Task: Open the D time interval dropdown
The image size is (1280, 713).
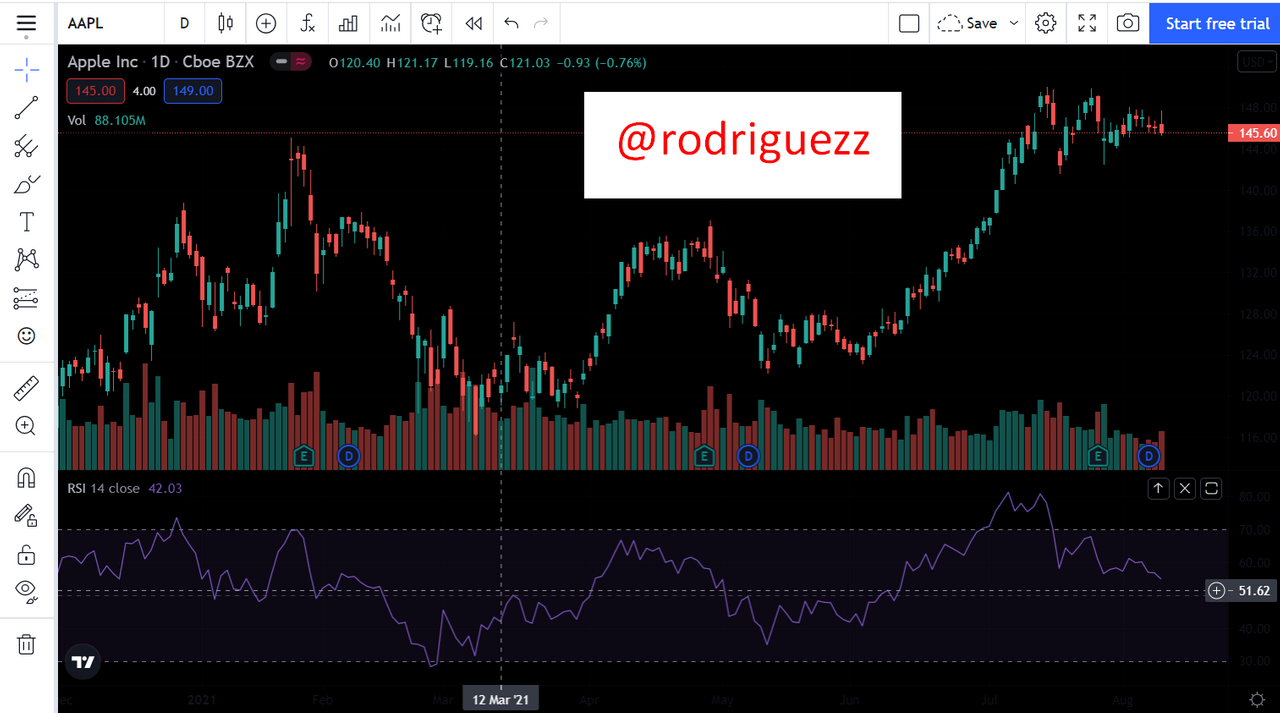Action: 184,23
